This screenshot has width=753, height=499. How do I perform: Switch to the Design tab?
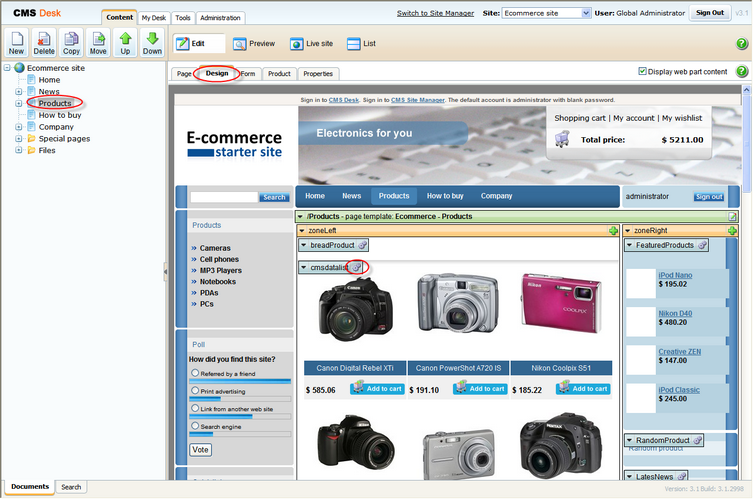217,73
